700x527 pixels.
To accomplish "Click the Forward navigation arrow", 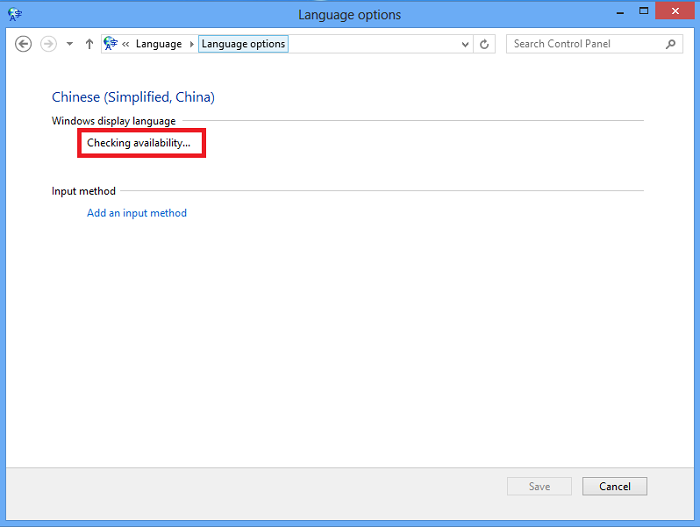I will point(48,44).
